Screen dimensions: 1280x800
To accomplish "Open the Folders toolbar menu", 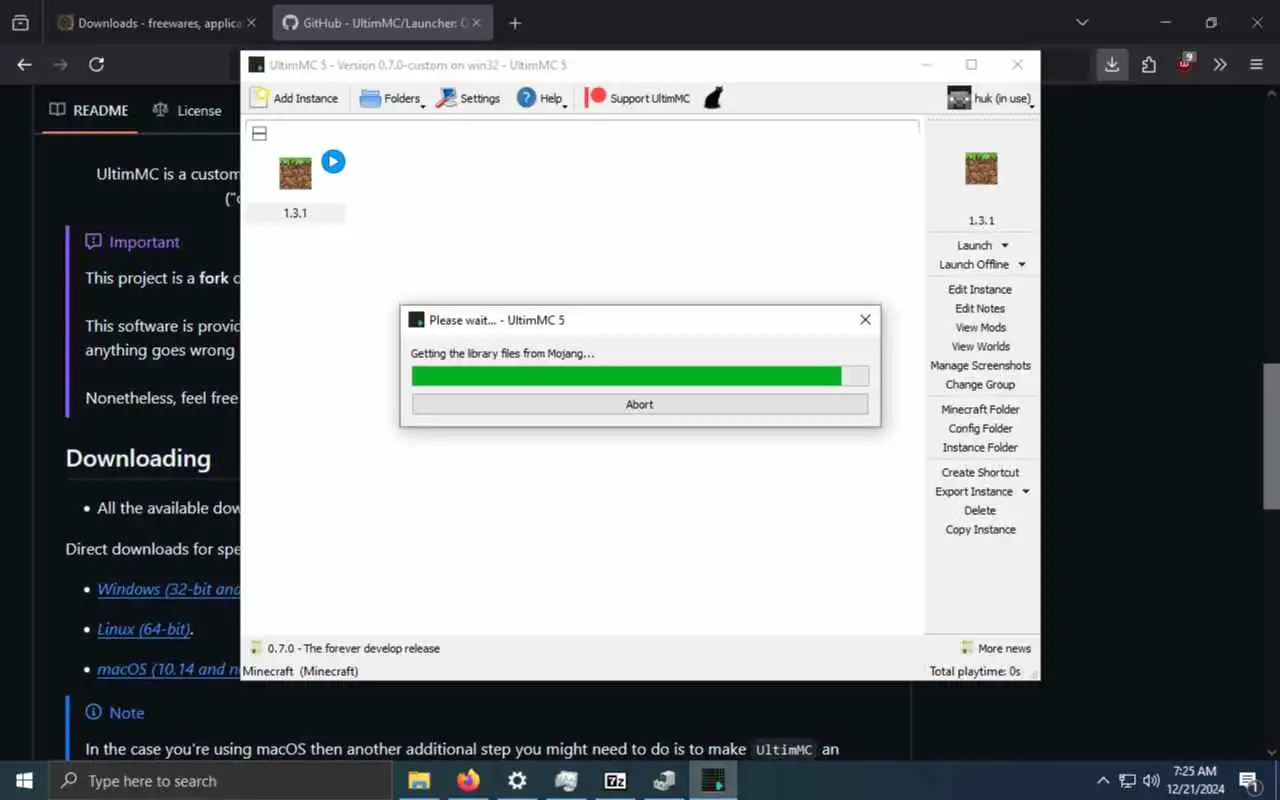I will pyautogui.click(x=391, y=98).
